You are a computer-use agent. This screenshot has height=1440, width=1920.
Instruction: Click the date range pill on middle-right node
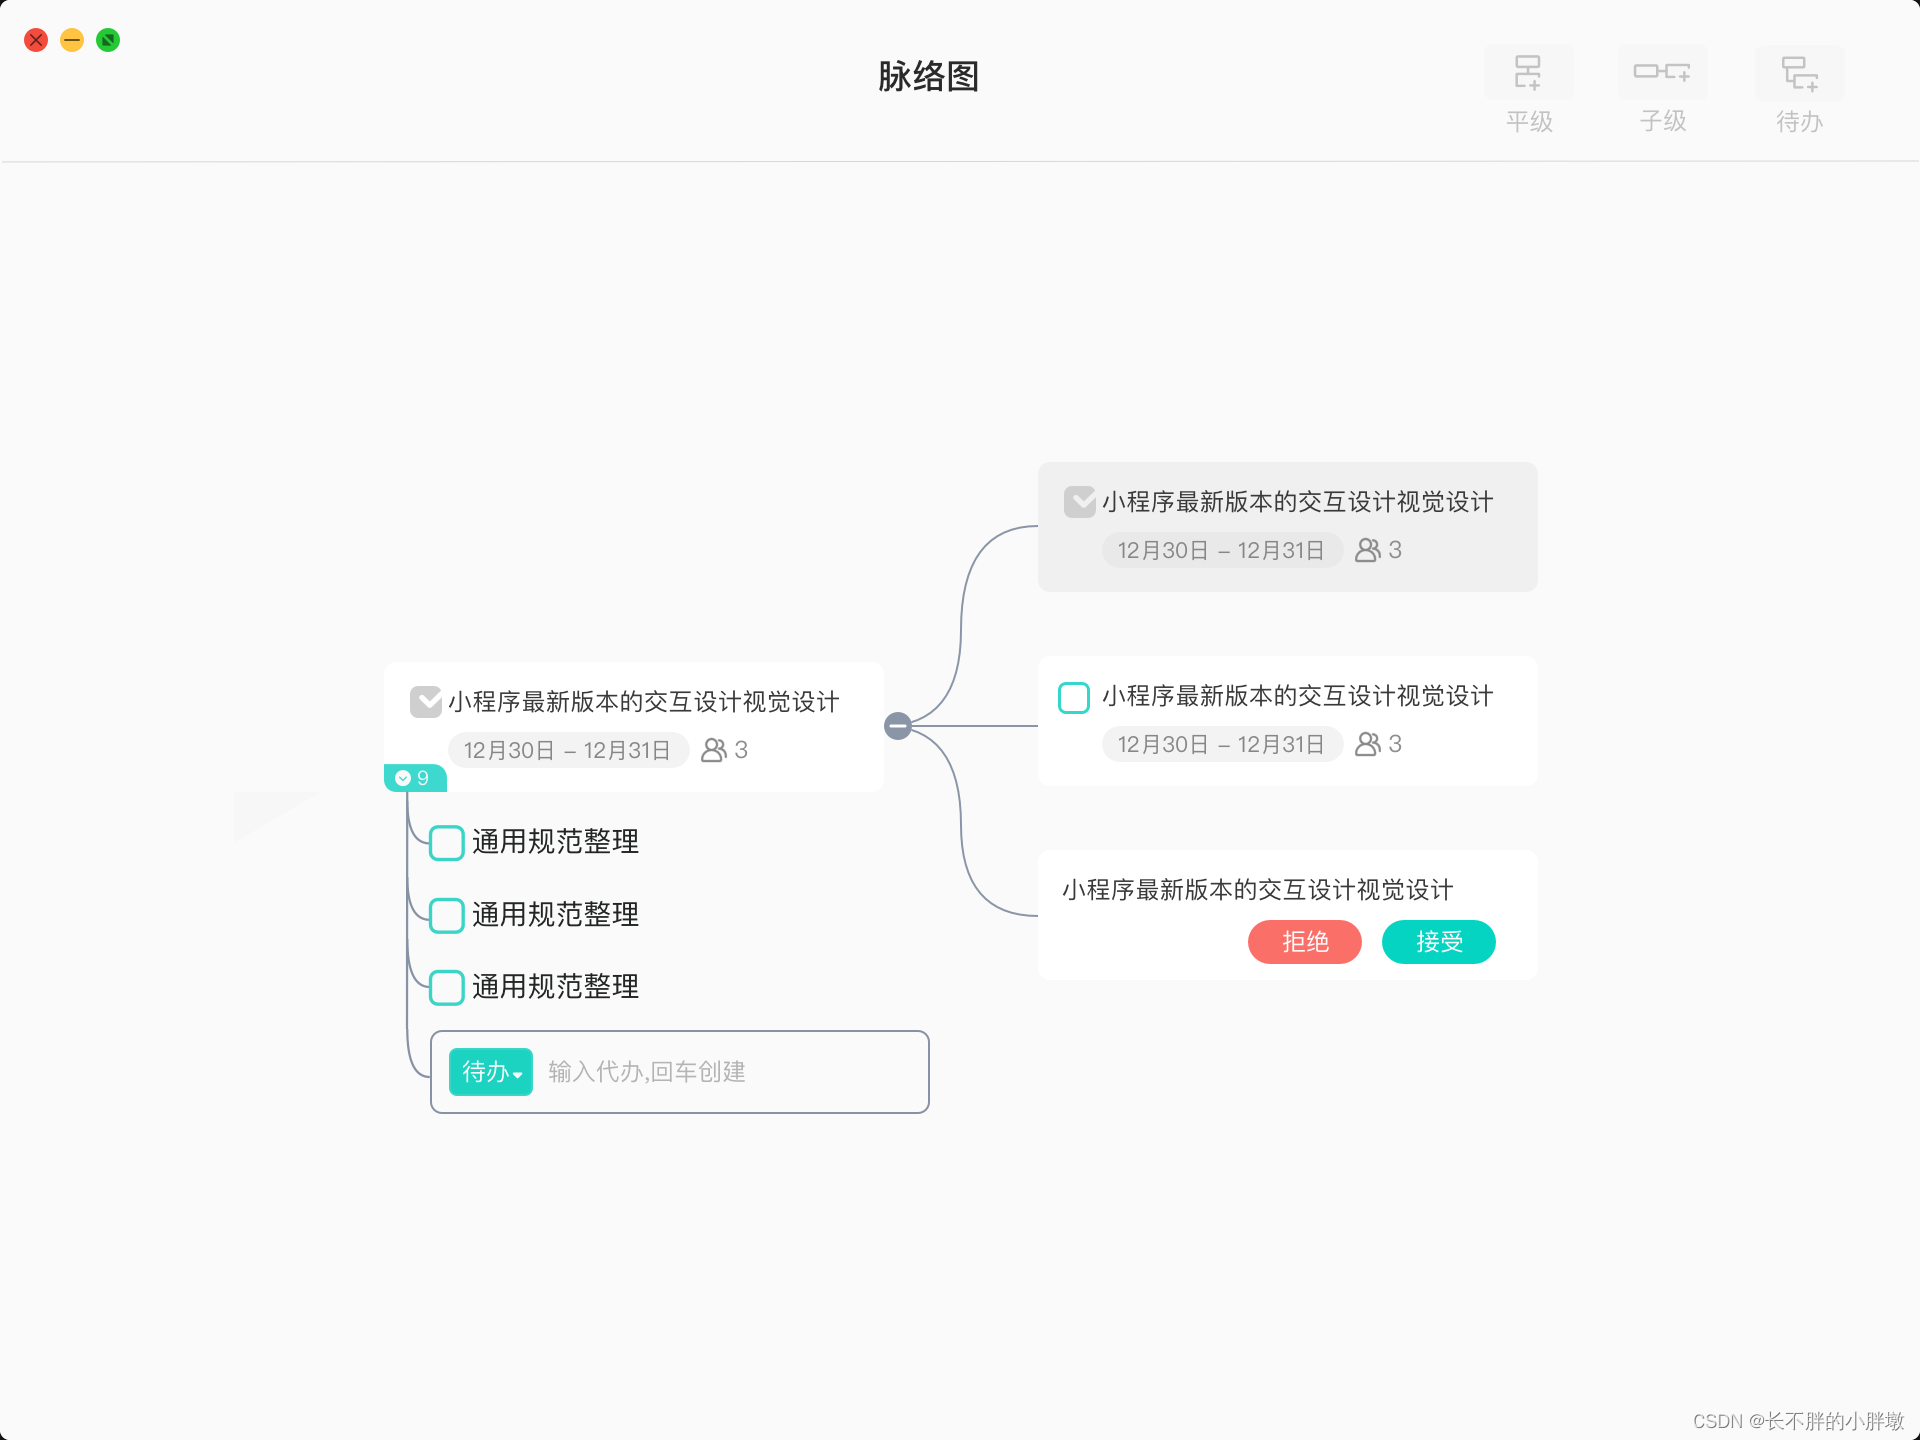click(1221, 744)
